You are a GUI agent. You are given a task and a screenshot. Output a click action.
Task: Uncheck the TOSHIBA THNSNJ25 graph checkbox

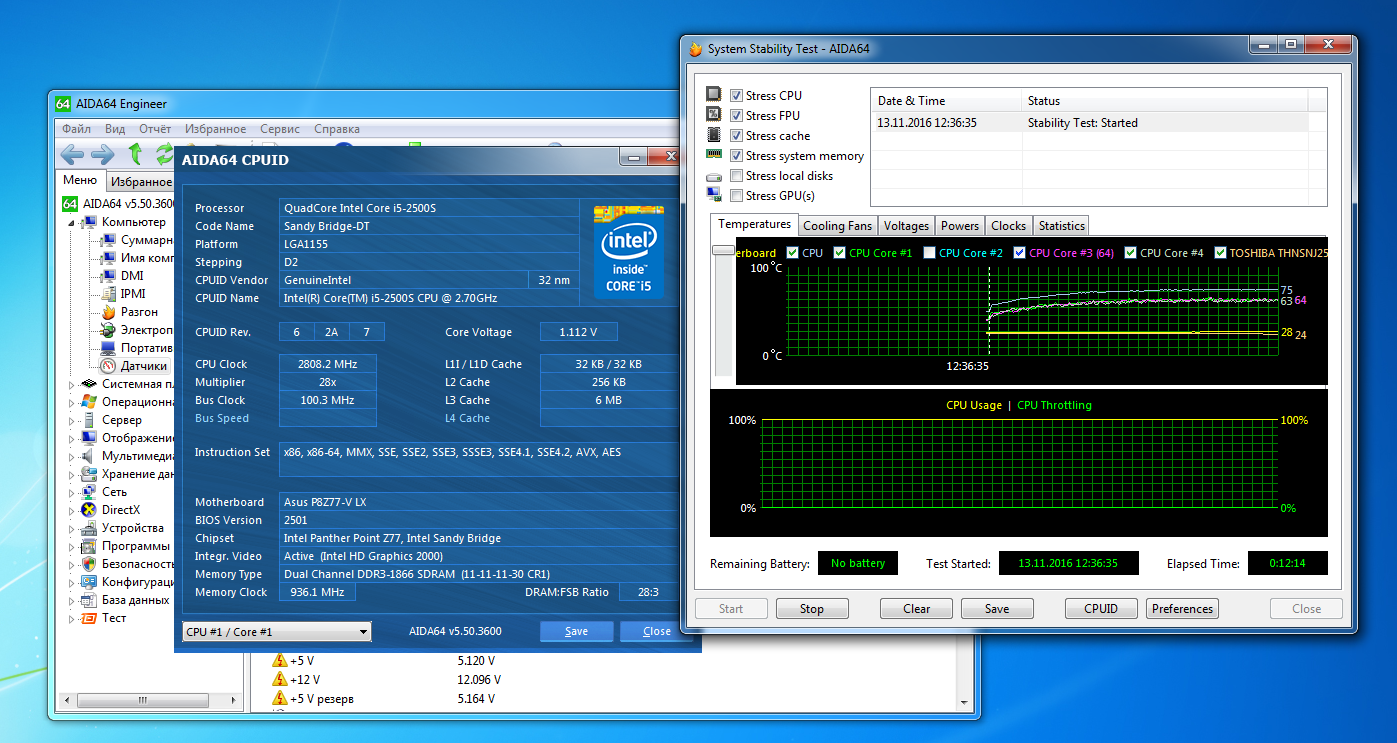1220,253
